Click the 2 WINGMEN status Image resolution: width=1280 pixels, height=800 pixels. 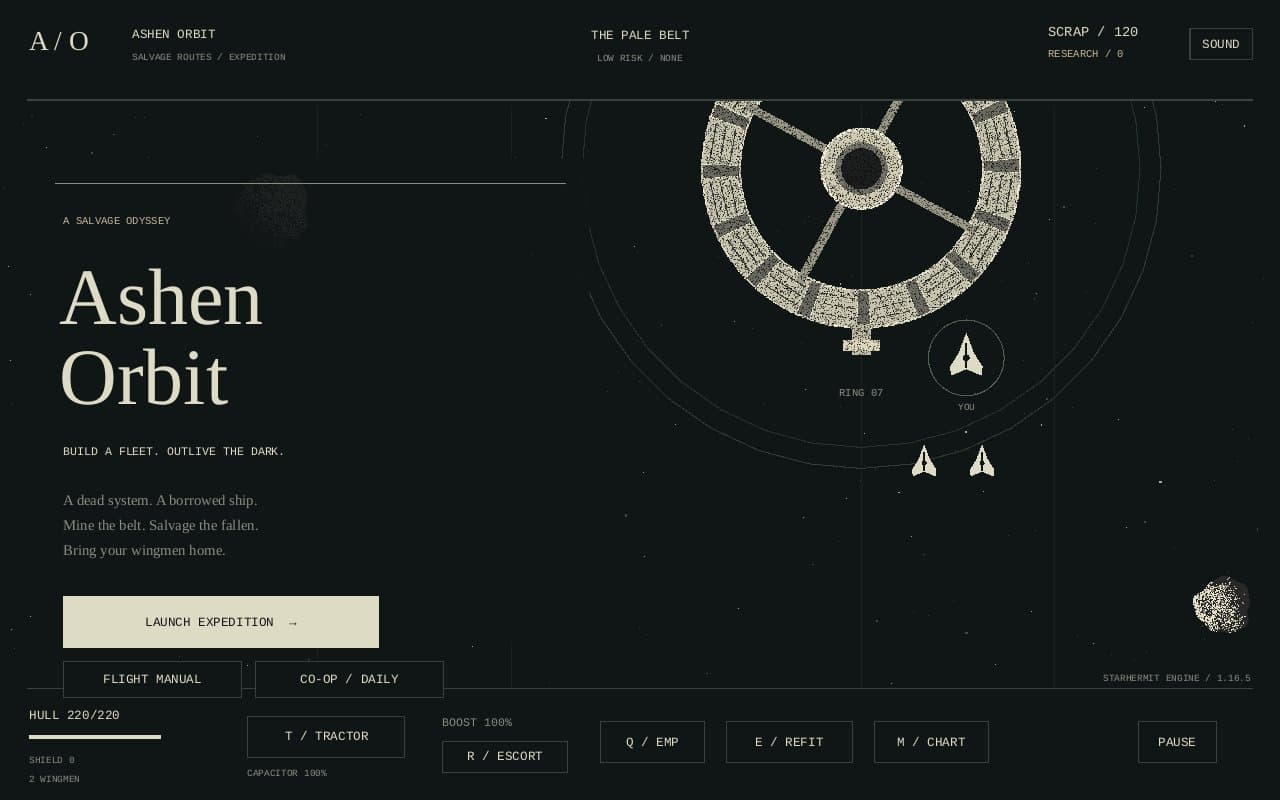[54, 779]
